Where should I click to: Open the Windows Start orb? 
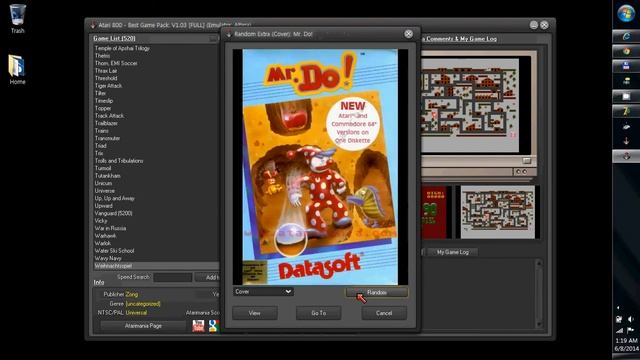[x=626, y=13]
